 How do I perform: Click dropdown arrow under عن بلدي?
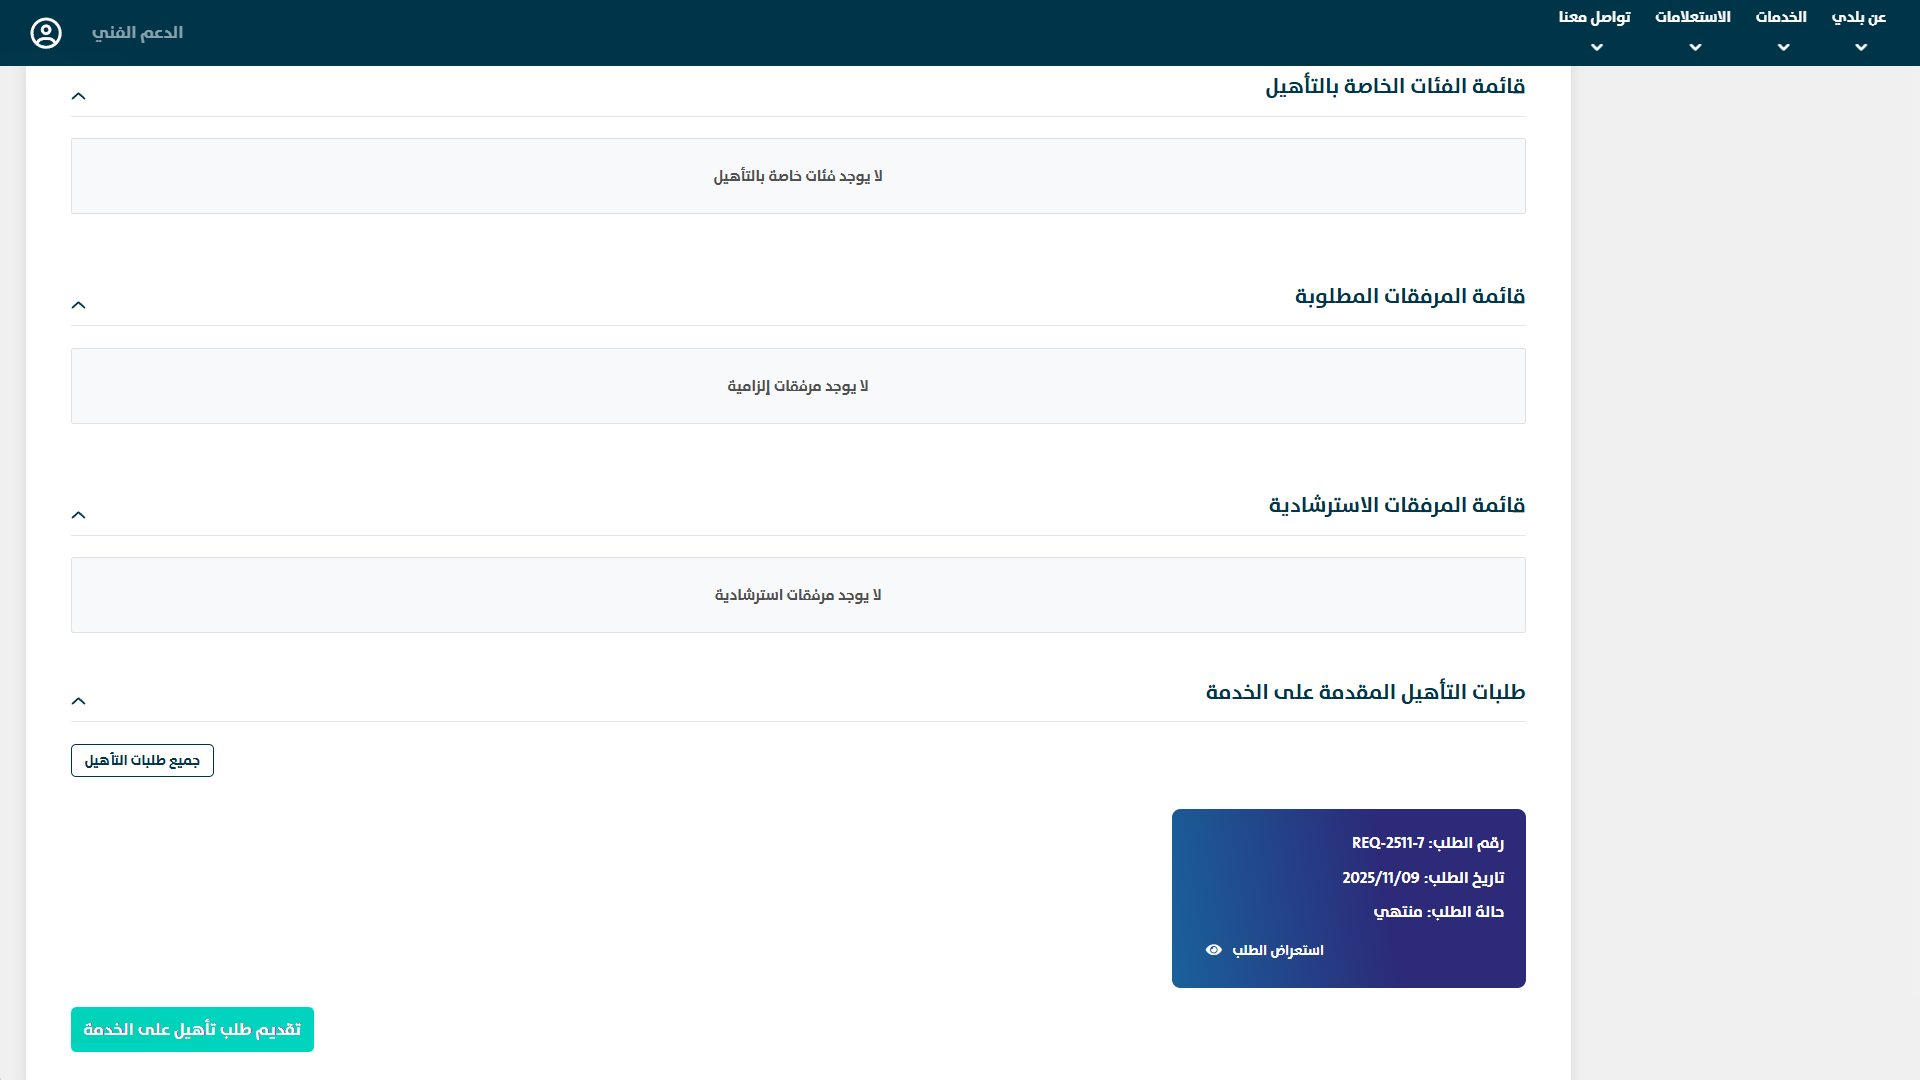tap(1860, 47)
